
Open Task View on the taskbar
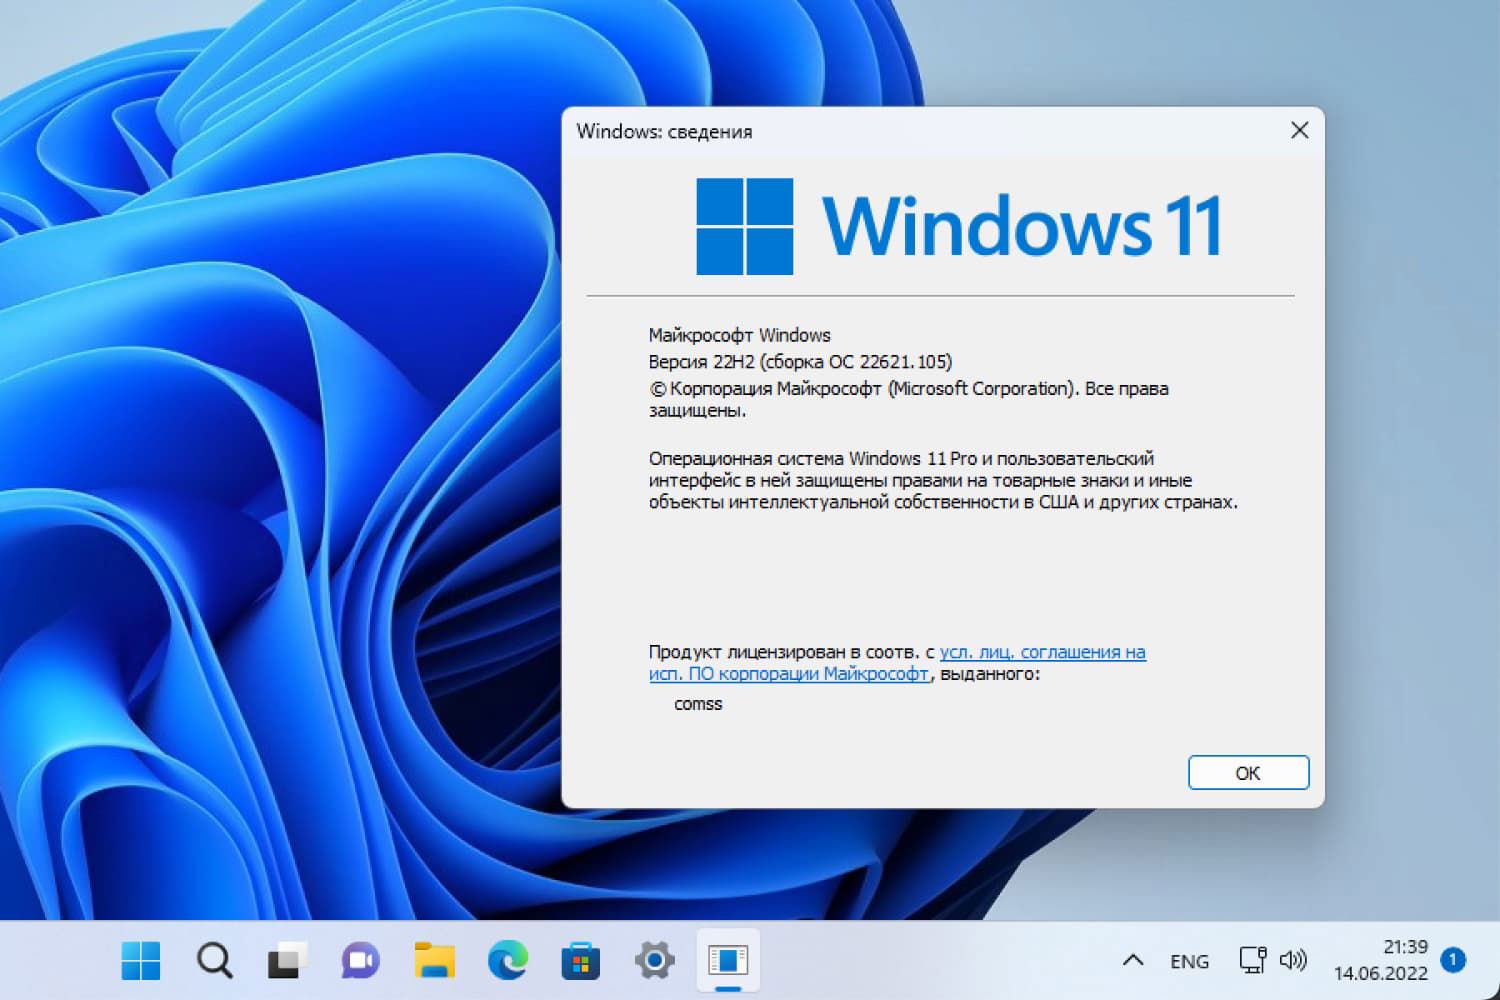click(x=287, y=961)
